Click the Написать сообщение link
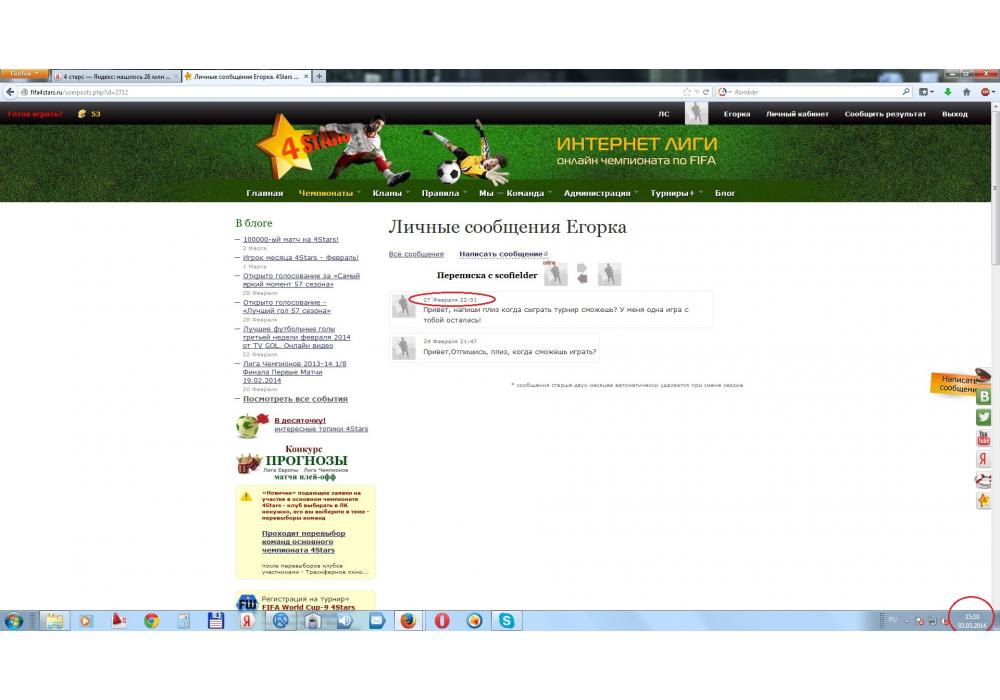 501,254
